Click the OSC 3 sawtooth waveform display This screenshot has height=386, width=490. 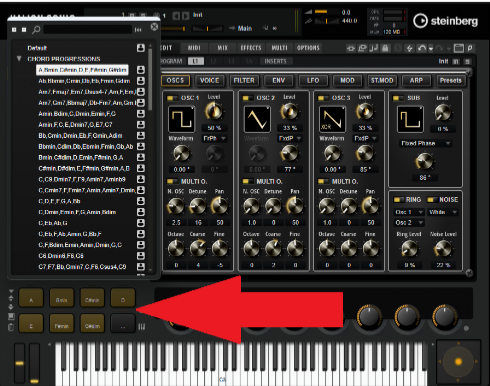[x=332, y=119]
